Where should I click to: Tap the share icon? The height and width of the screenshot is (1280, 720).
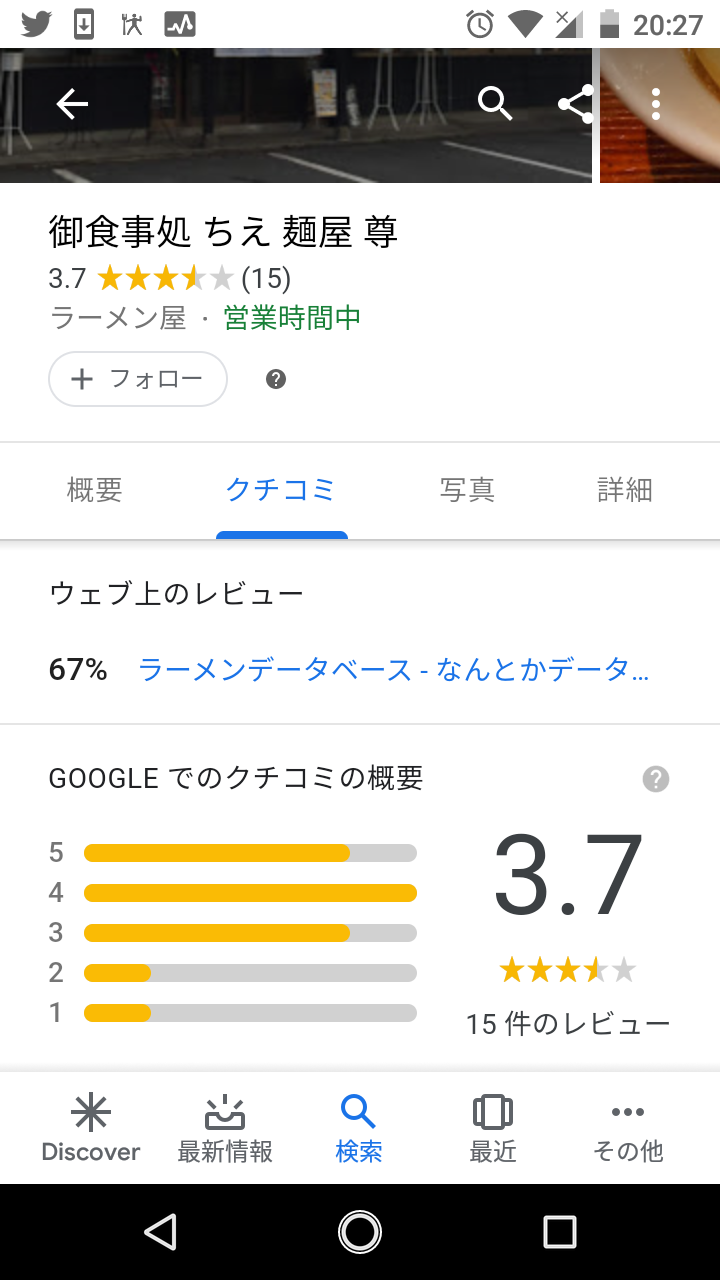(x=575, y=104)
